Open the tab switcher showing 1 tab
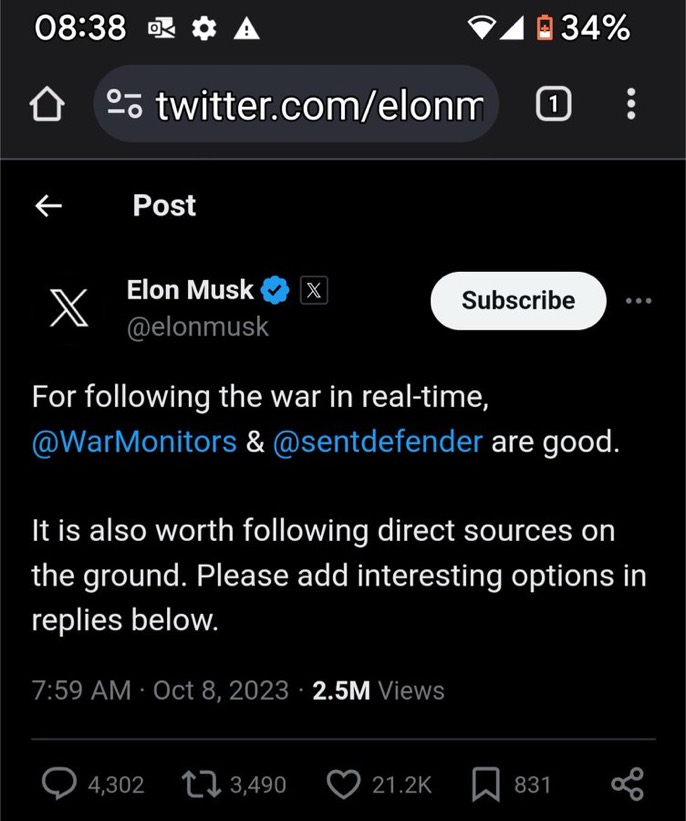This screenshot has width=686, height=821. point(555,104)
